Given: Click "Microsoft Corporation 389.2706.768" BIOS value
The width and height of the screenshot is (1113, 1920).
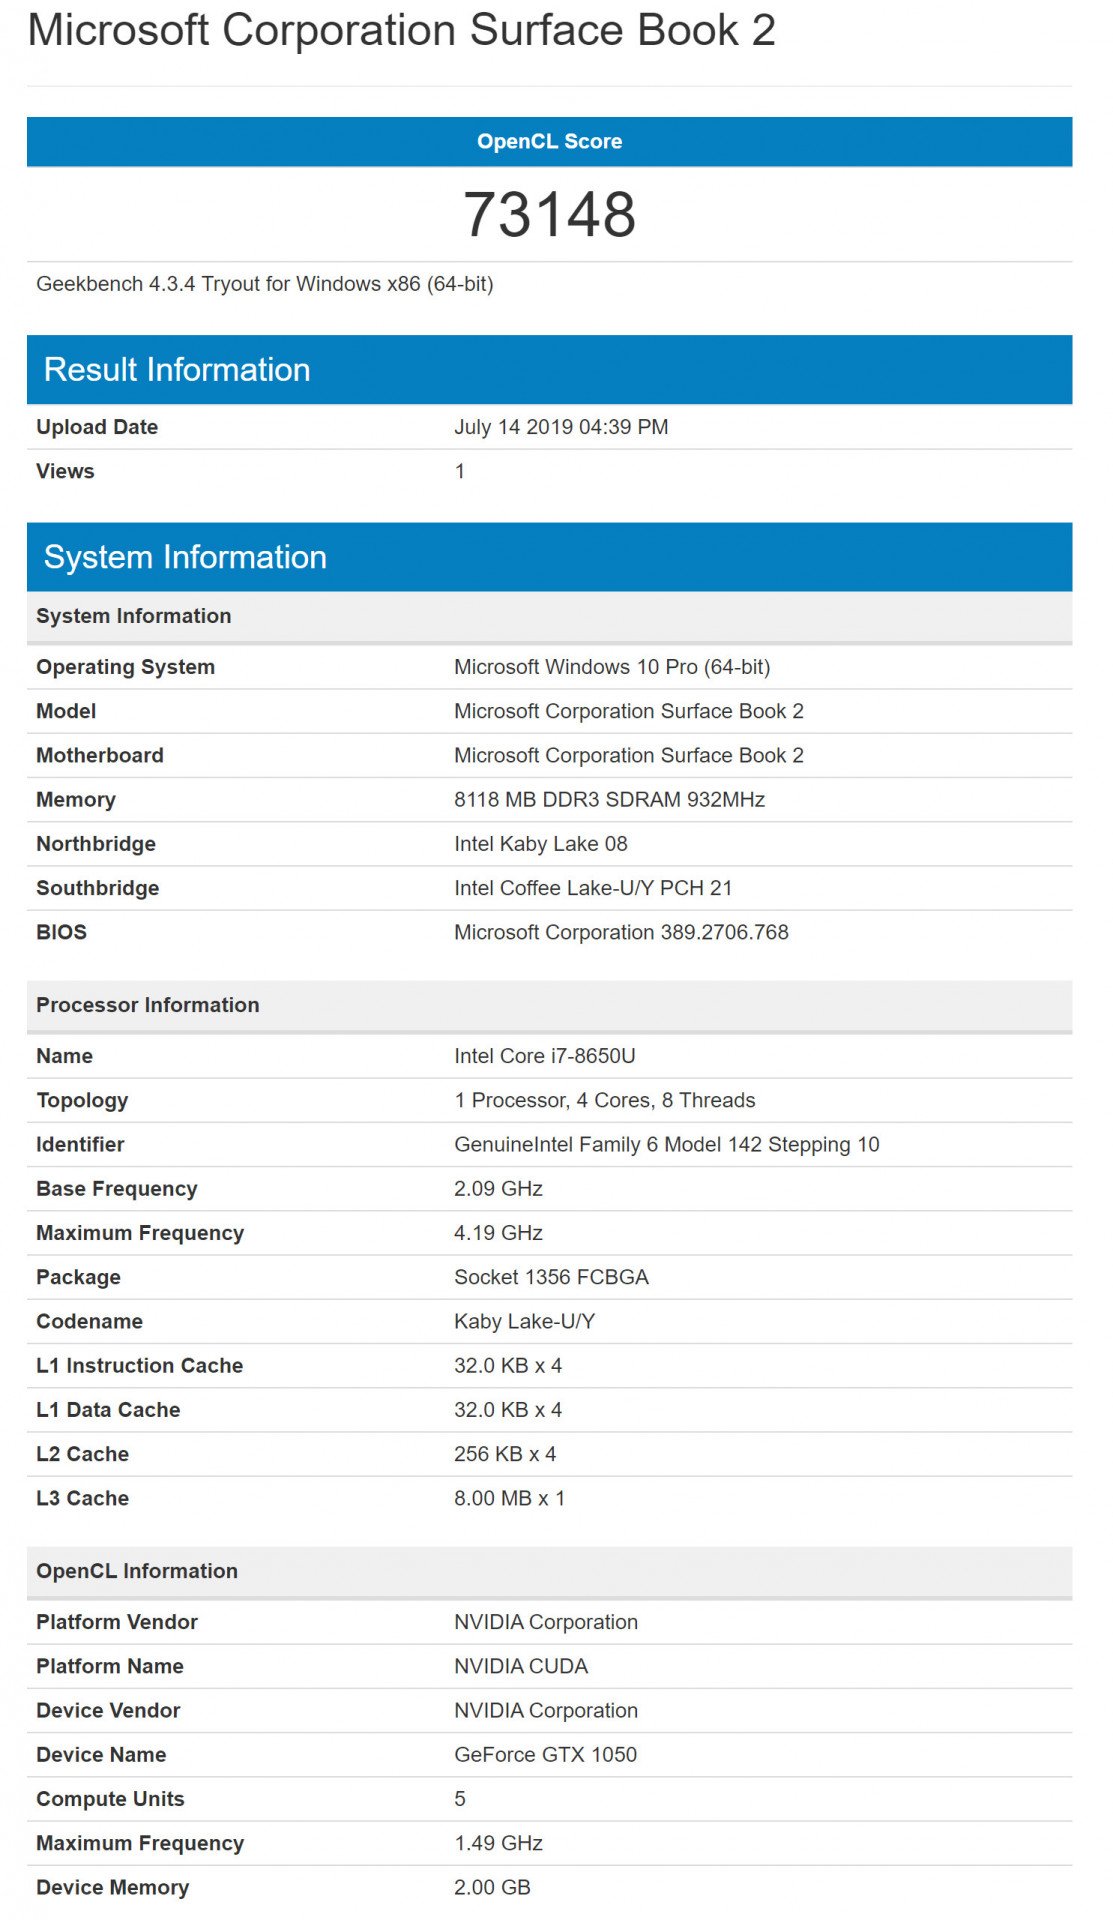Looking at the screenshot, I should 621,932.
